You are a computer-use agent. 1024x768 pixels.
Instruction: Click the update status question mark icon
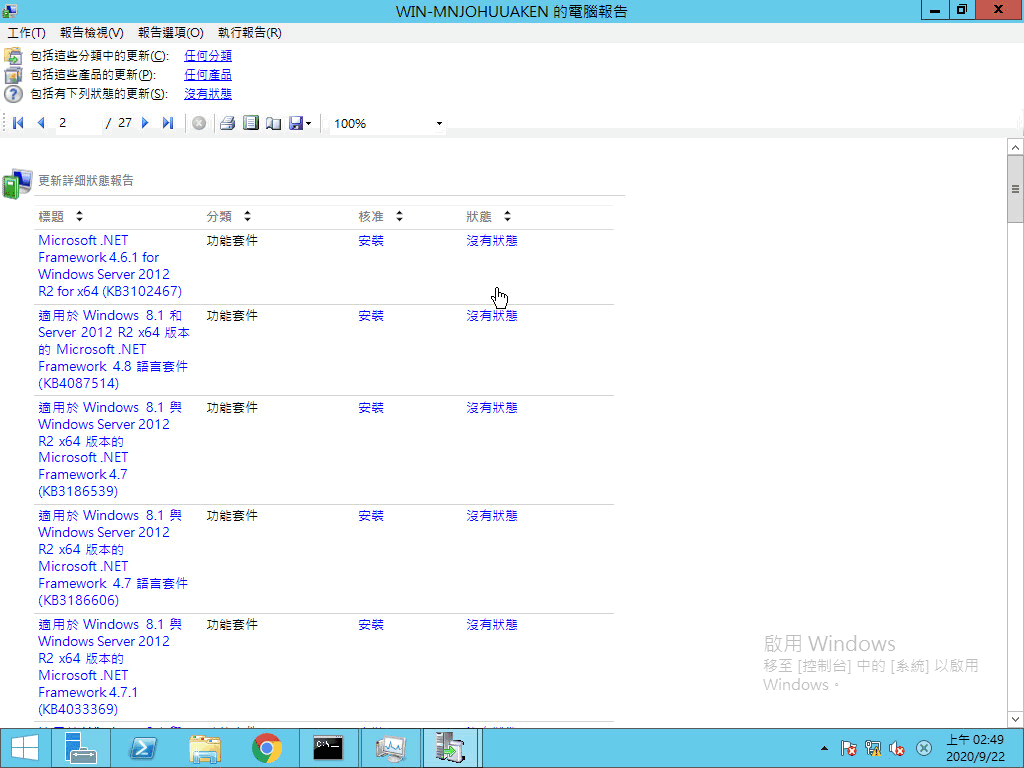pos(13,94)
